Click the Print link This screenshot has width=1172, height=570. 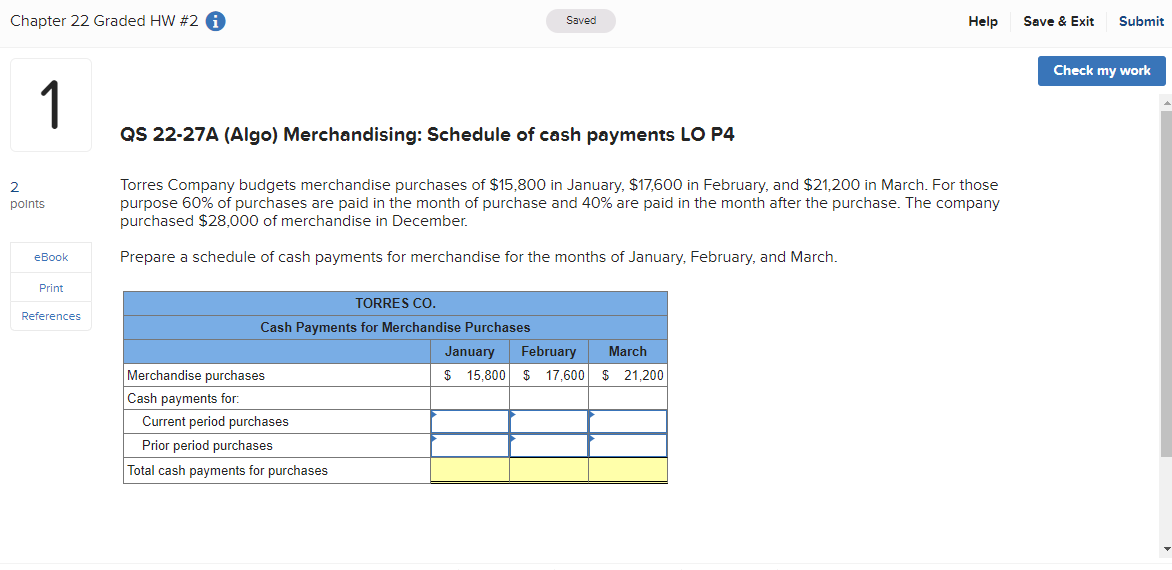(51, 288)
